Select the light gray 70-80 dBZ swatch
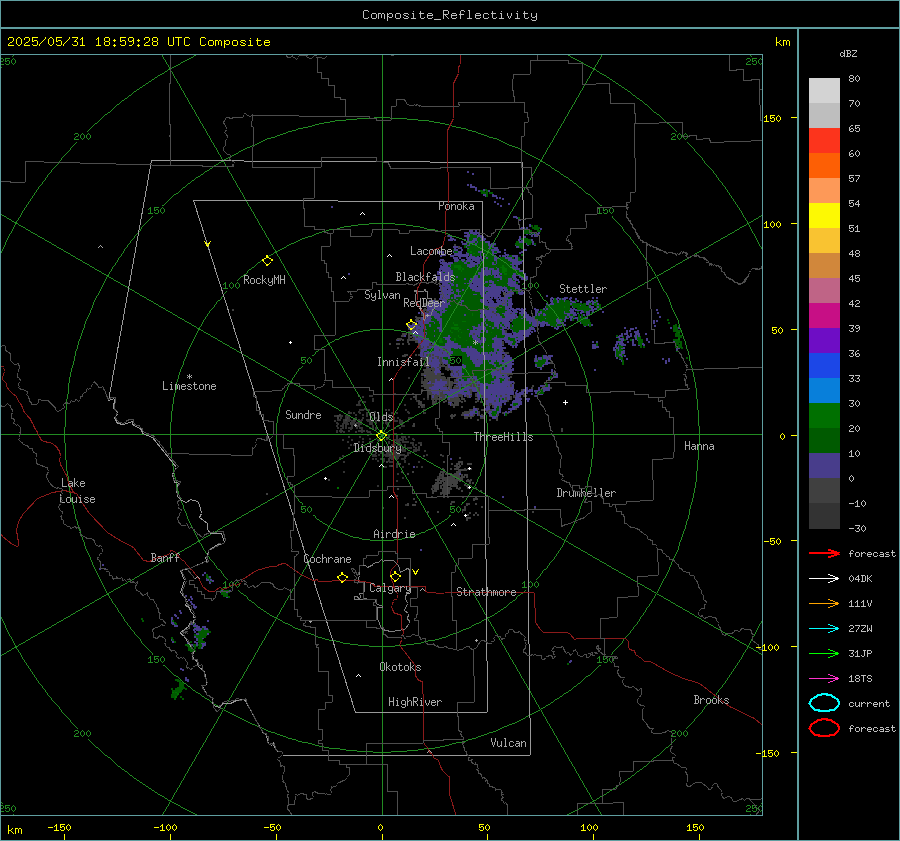This screenshot has width=900, height=841. 824,91
